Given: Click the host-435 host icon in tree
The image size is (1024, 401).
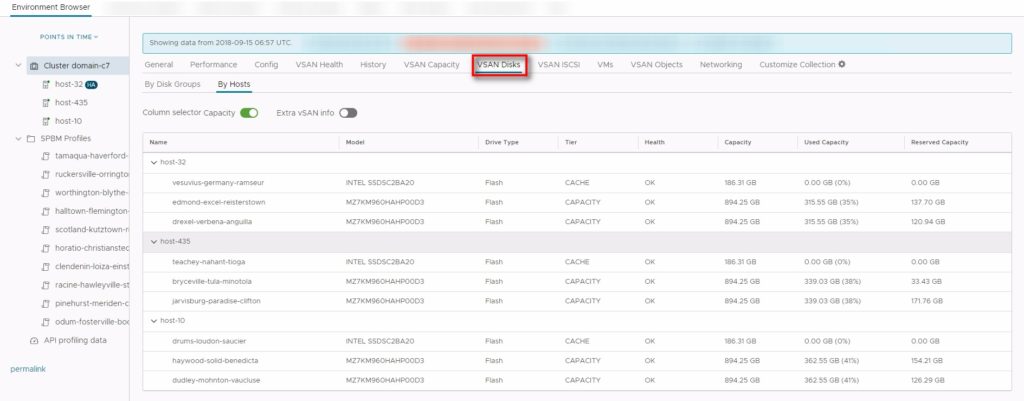Looking at the screenshot, I should [x=46, y=102].
